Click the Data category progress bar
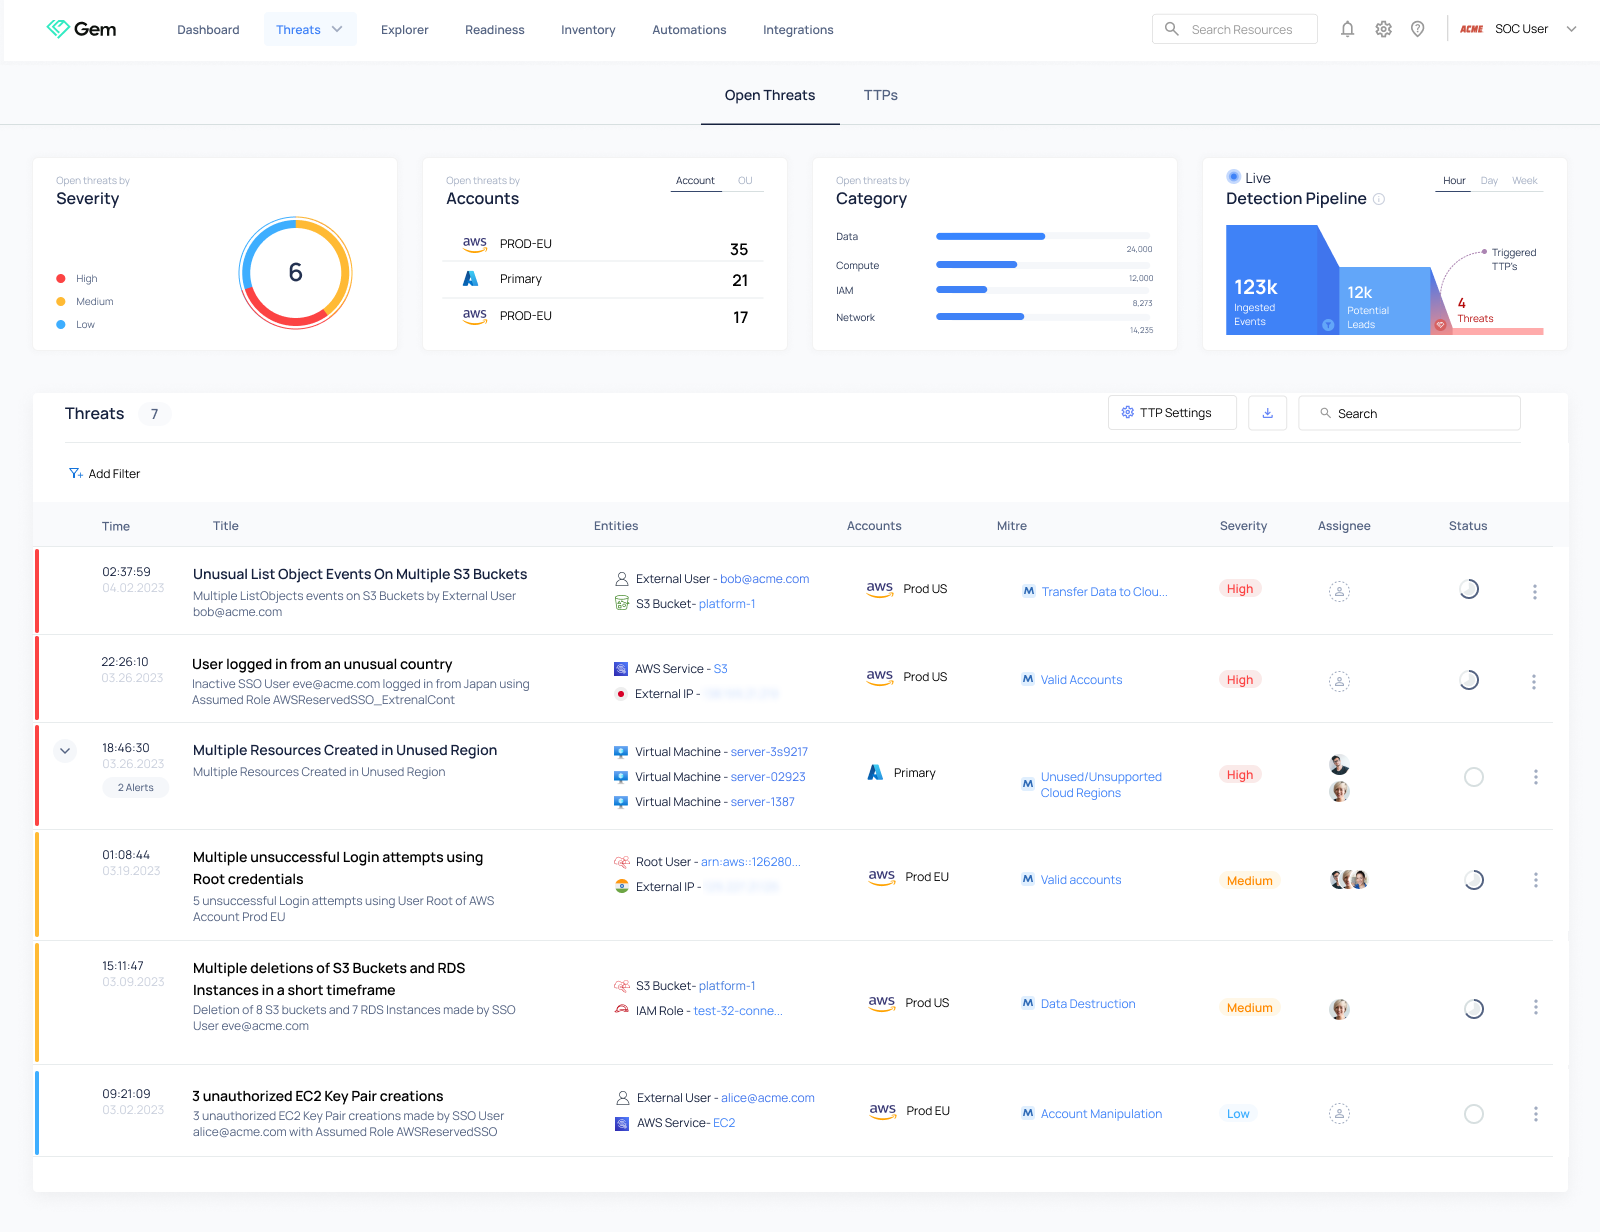This screenshot has width=1600, height=1232. point(1044,237)
